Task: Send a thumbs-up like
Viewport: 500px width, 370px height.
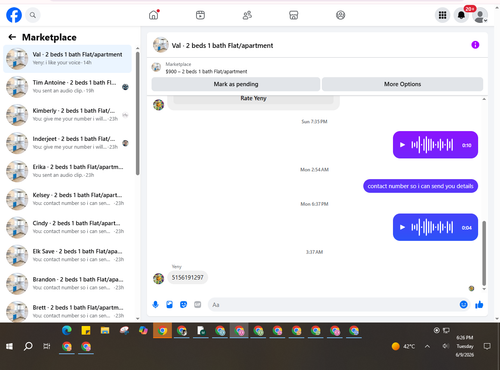Action: pos(479,304)
